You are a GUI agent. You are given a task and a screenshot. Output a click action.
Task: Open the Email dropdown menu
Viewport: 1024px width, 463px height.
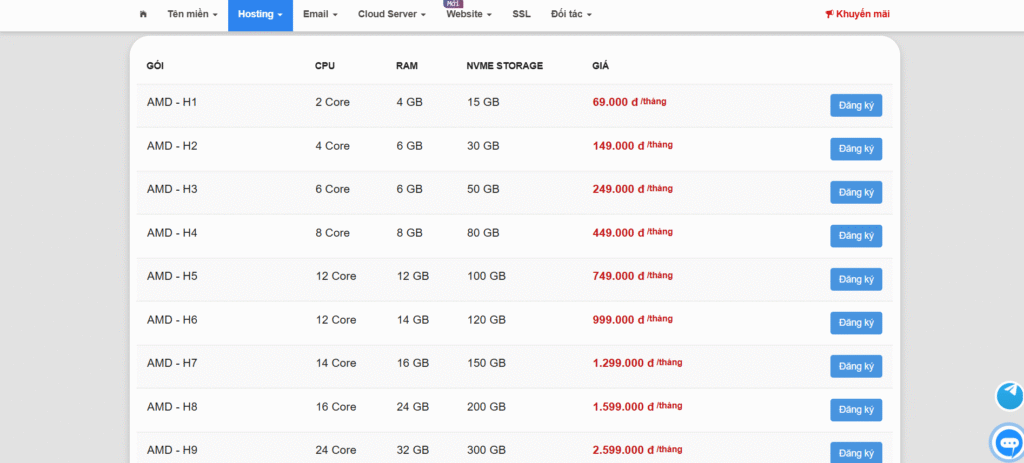coord(320,14)
